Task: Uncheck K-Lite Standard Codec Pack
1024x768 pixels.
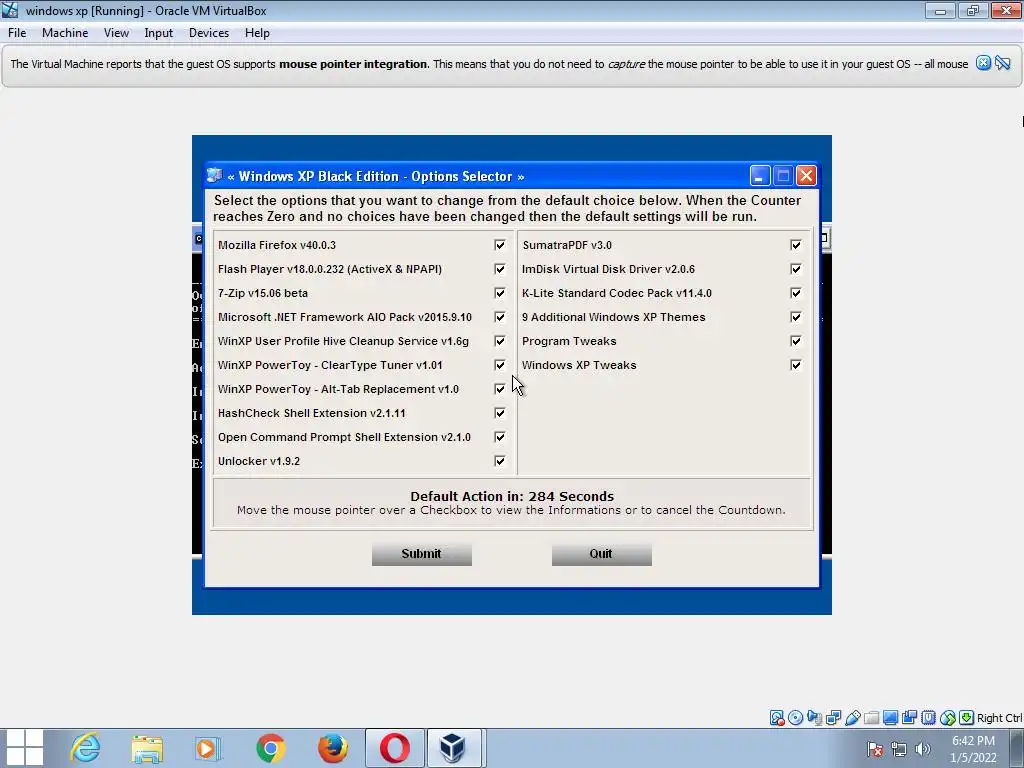Action: click(x=795, y=293)
